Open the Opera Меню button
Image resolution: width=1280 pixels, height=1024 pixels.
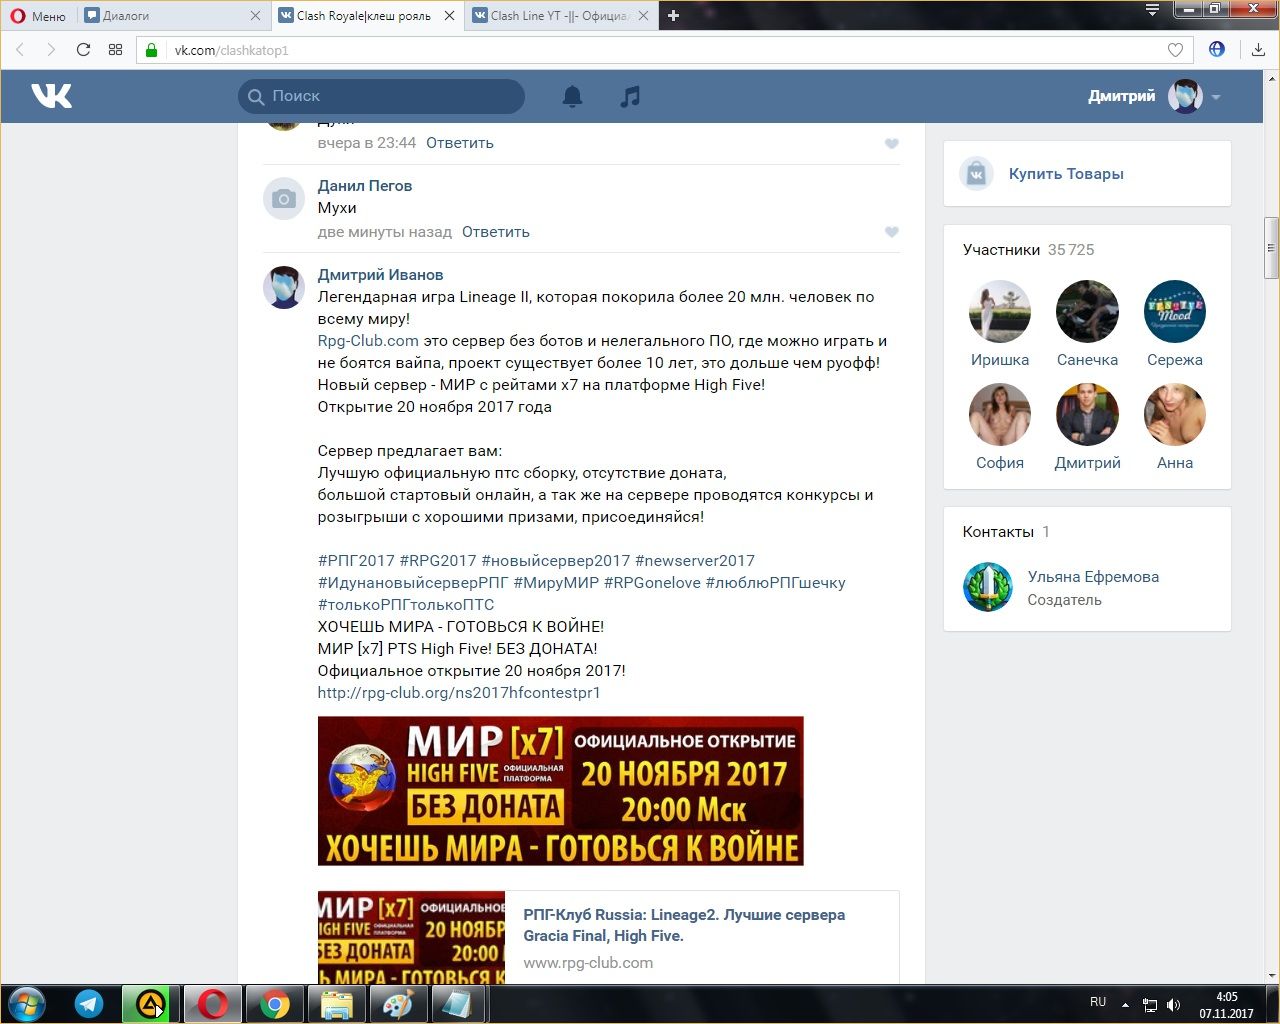[x=38, y=16]
